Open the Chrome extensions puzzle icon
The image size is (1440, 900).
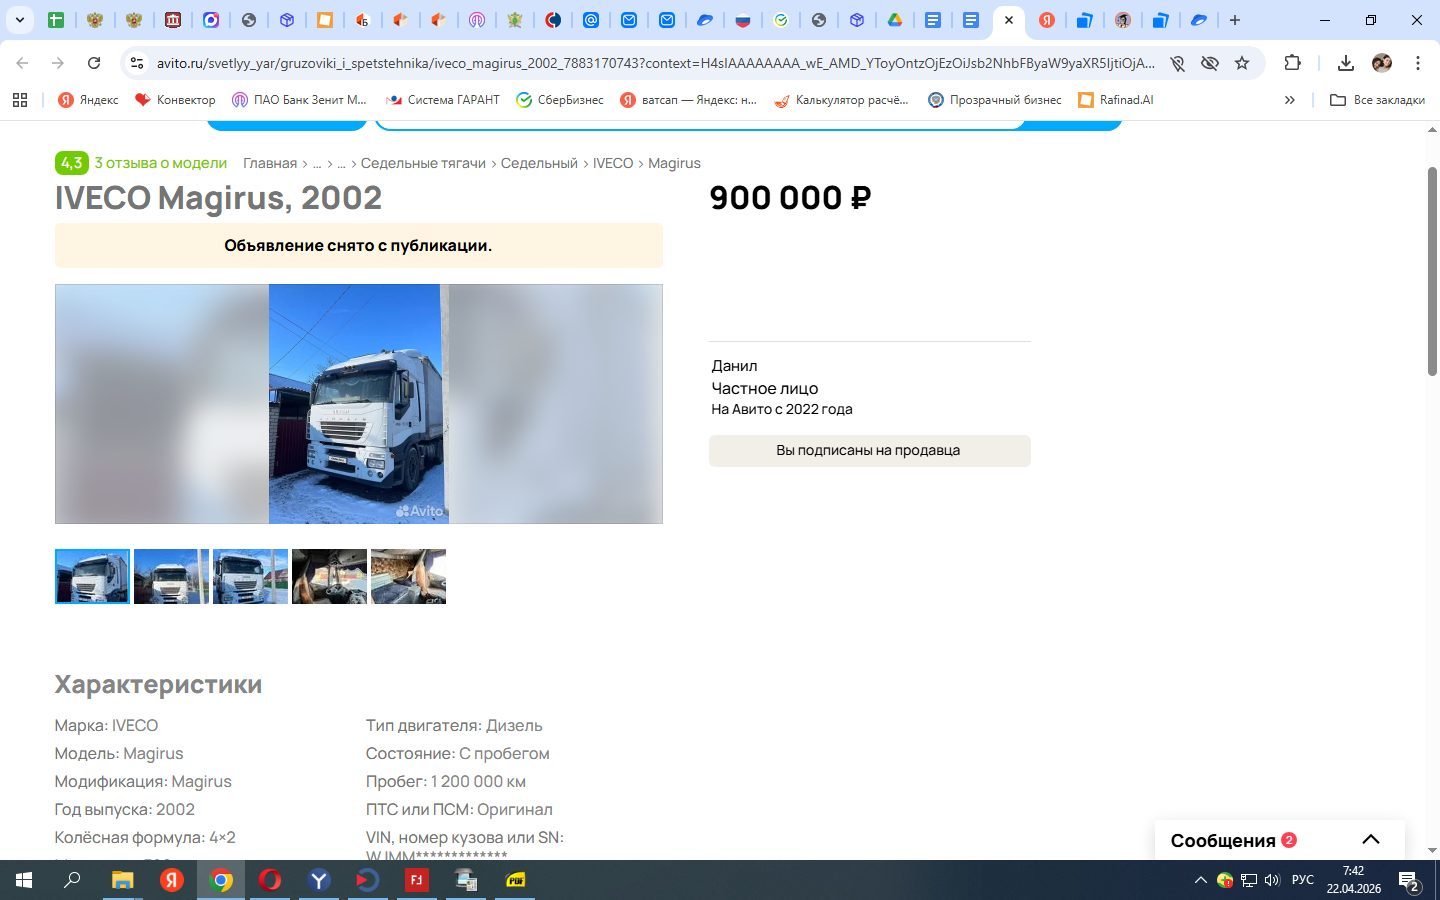coord(1292,63)
